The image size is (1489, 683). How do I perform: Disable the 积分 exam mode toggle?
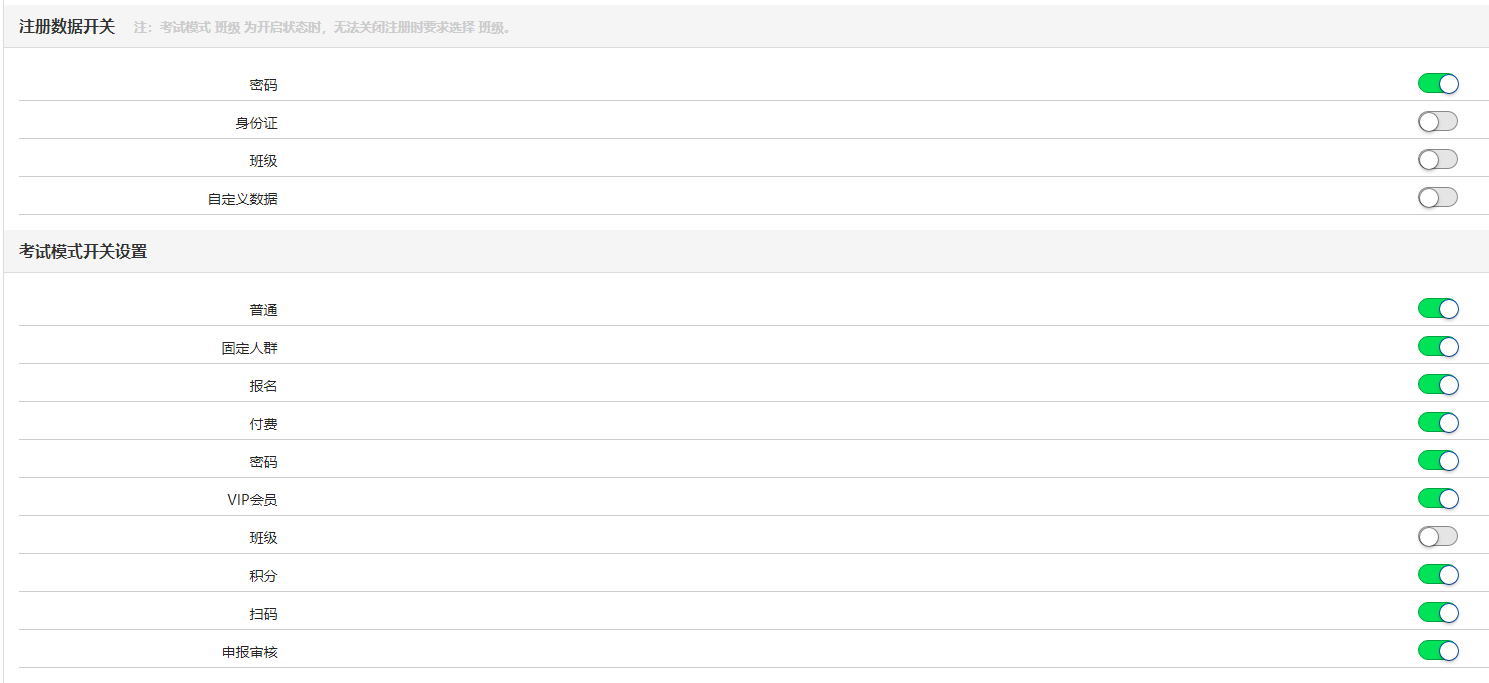click(x=1438, y=575)
